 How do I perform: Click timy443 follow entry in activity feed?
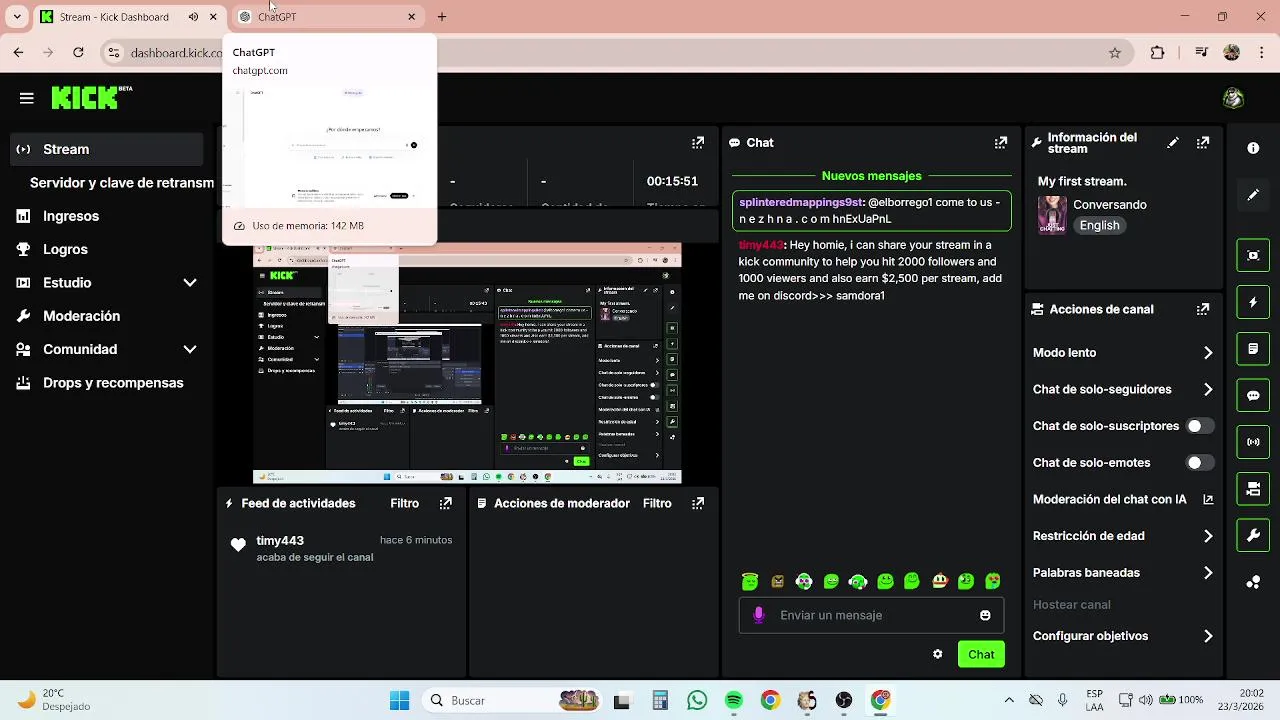341,548
